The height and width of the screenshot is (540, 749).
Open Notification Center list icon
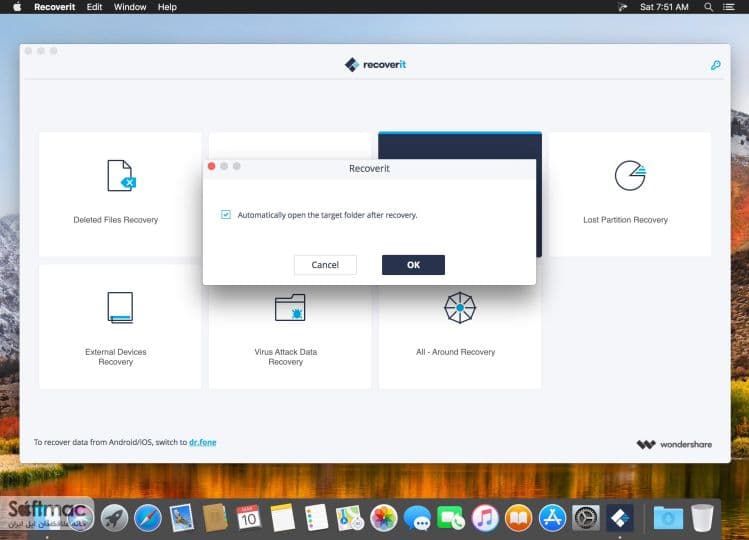(728, 7)
